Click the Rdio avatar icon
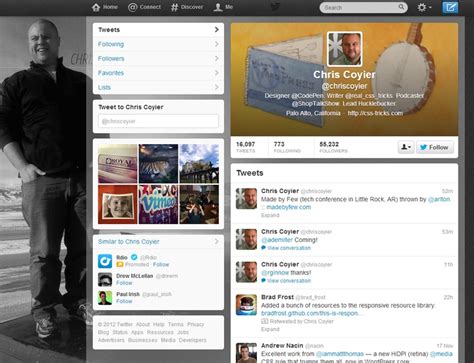This screenshot has width=474, height=363. tap(105, 261)
